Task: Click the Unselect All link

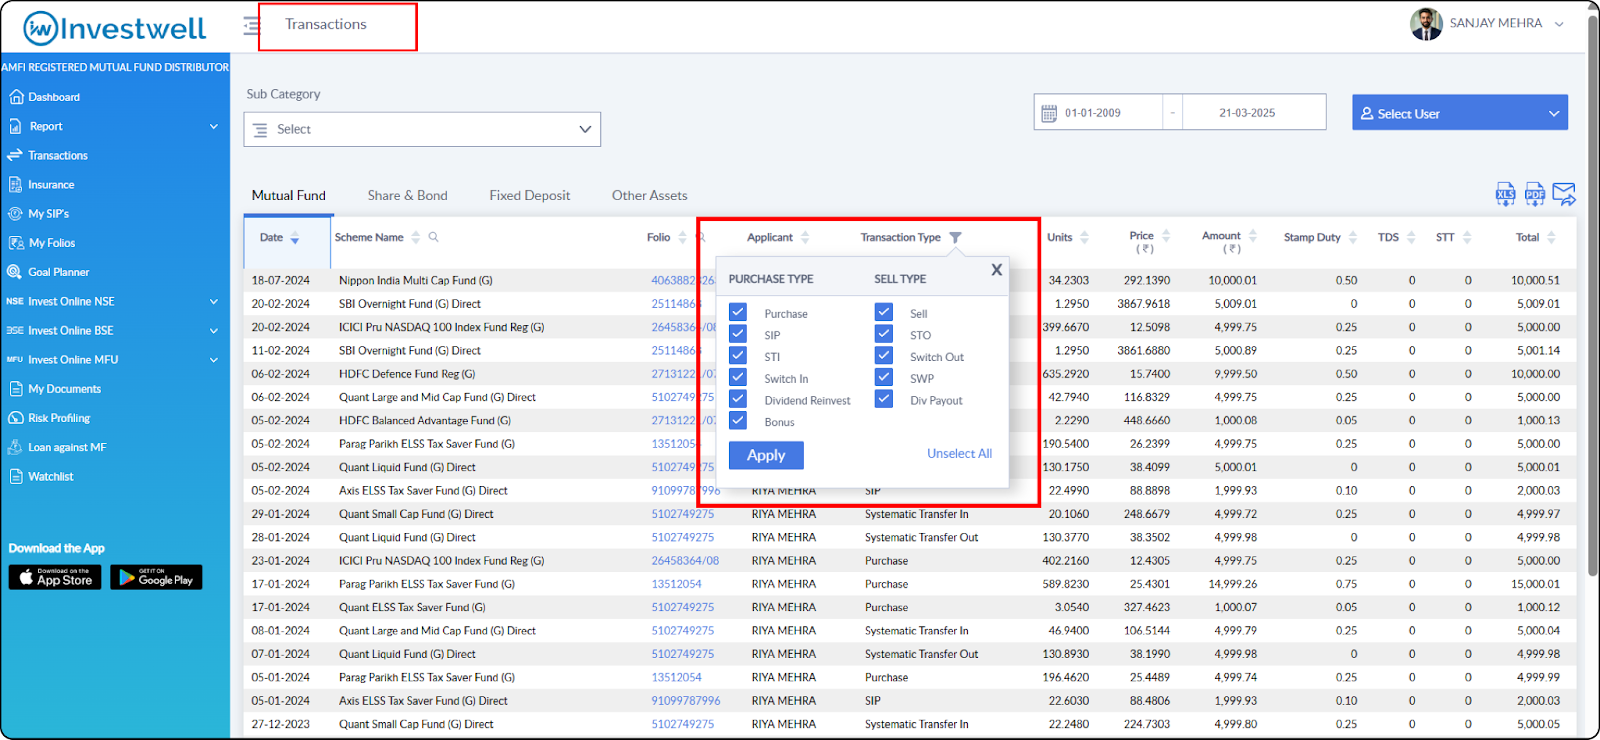Action: pyautogui.click(x=959, y=453)
